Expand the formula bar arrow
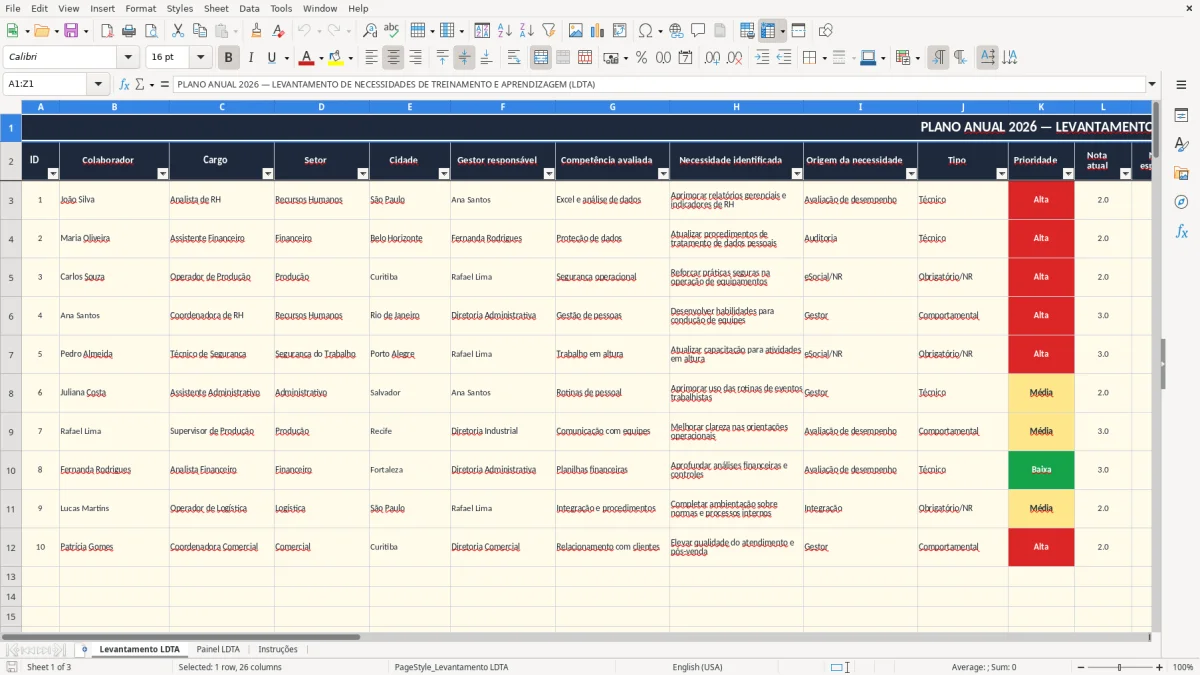 [x=1152, y=85]
